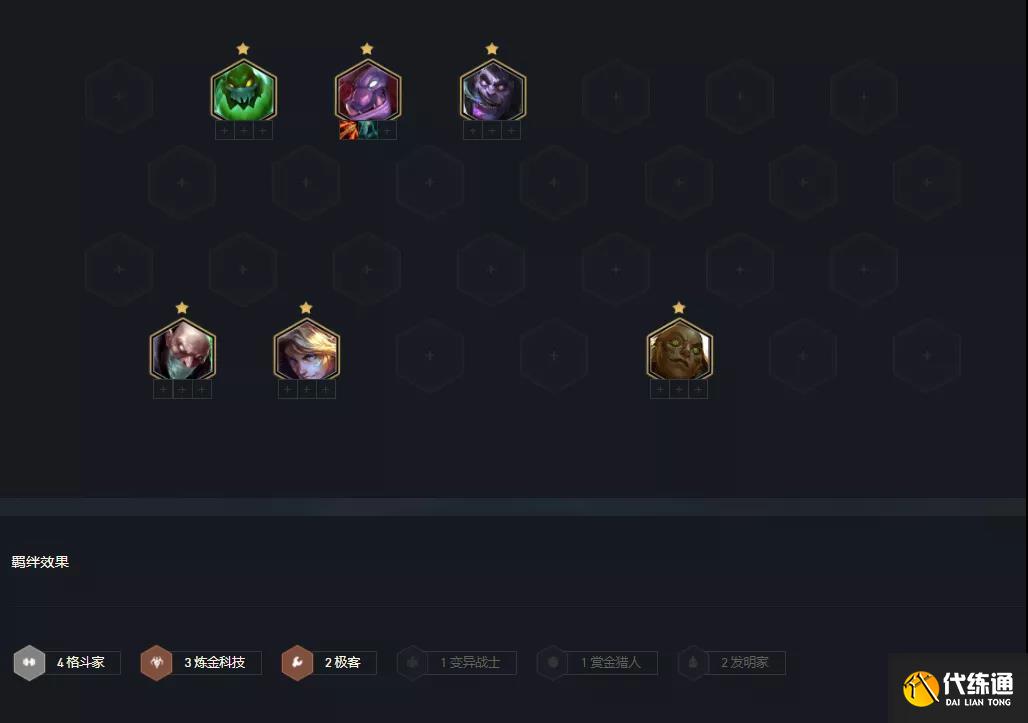Viewport: 1028px width, 723px height.
Task: Select the purple Dr. Mundo champion portrait
Action: [x=368, y=90]
